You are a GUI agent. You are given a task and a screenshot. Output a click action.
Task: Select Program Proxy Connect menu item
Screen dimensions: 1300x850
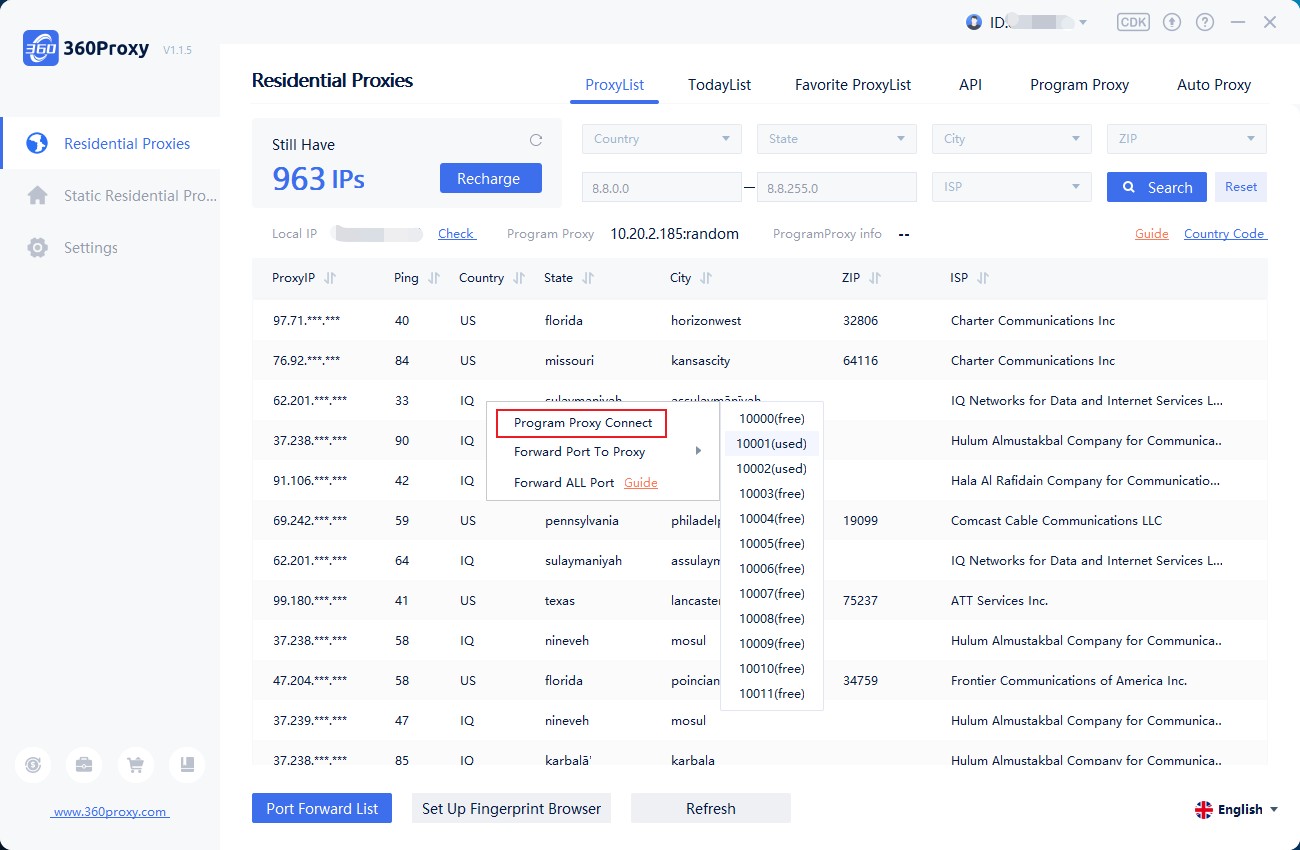coord(582,423)
